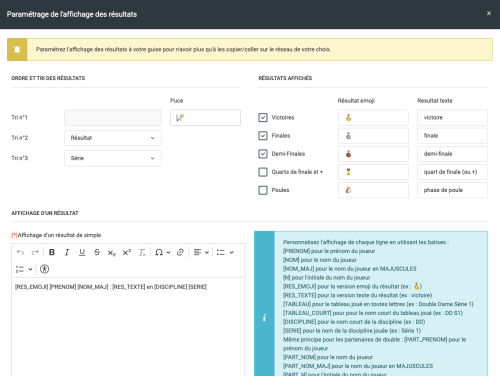Click the disabled Tri n°1 field
This screenshot has height=376, width=500.
113,118
